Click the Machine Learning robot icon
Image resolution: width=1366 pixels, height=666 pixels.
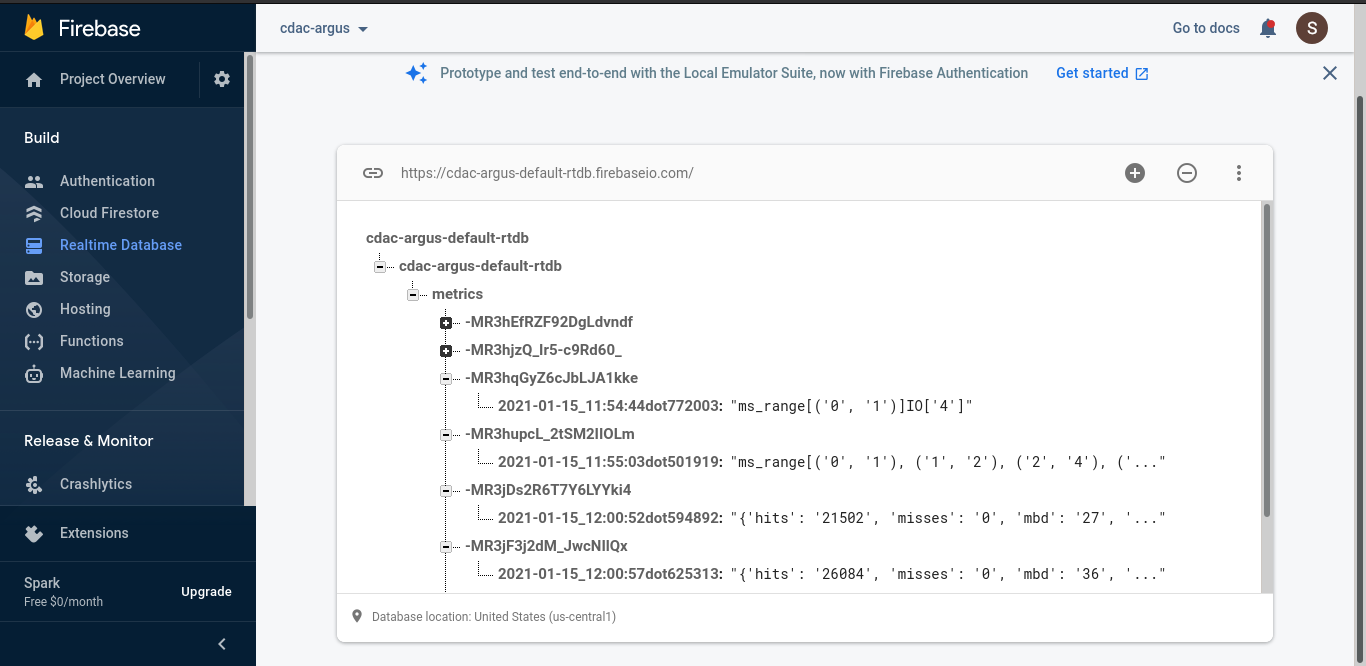click(34, 374)
